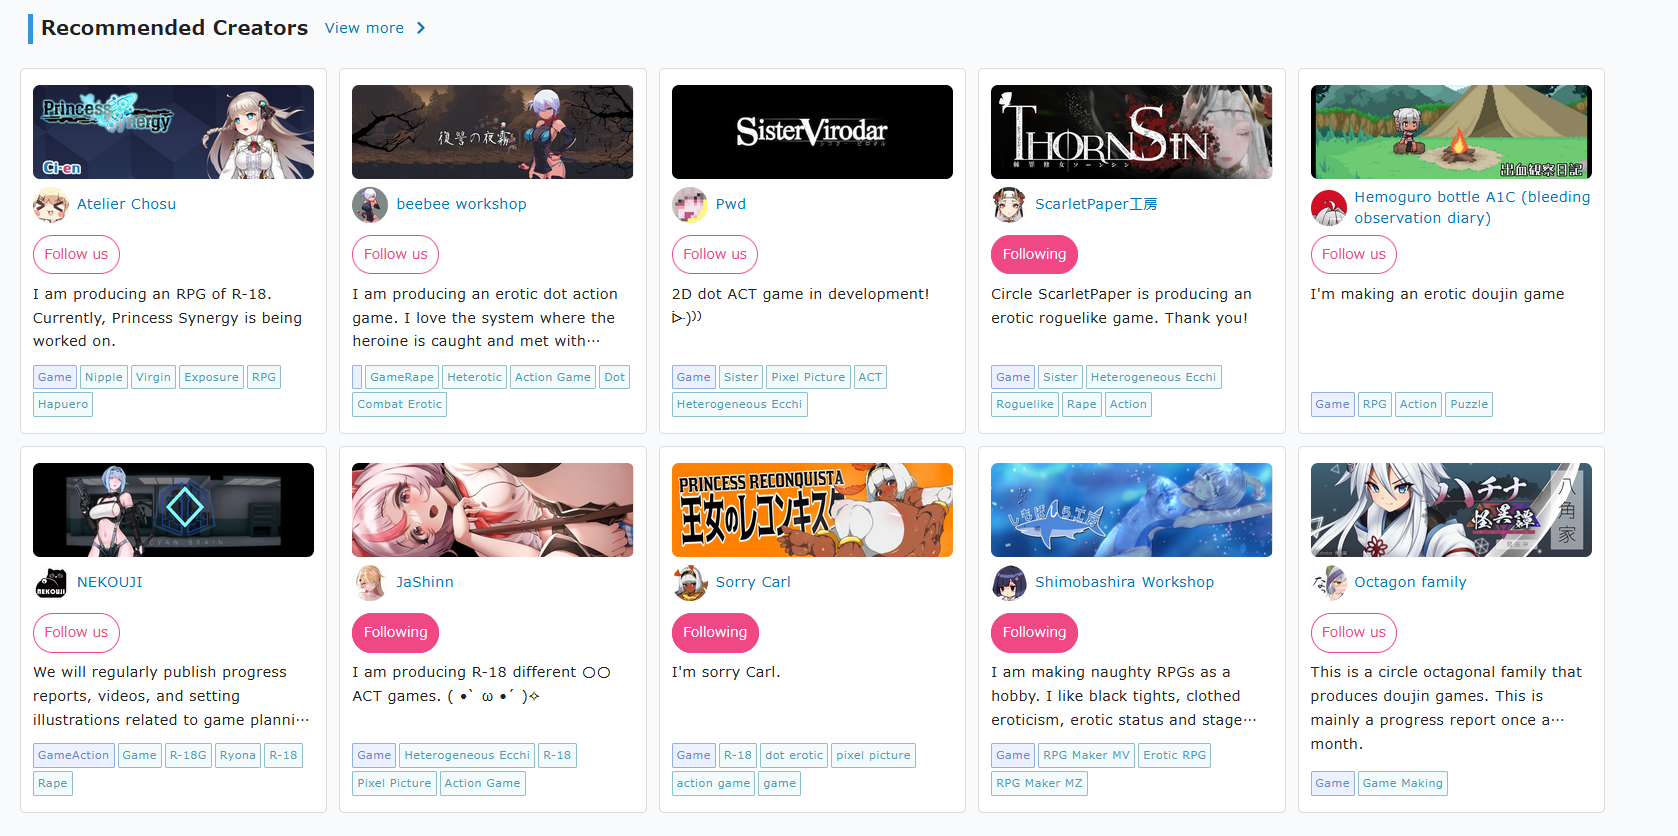
Task: Open the Pwd creator avatar
Action: pyautogui.click(x=690, y=205)
